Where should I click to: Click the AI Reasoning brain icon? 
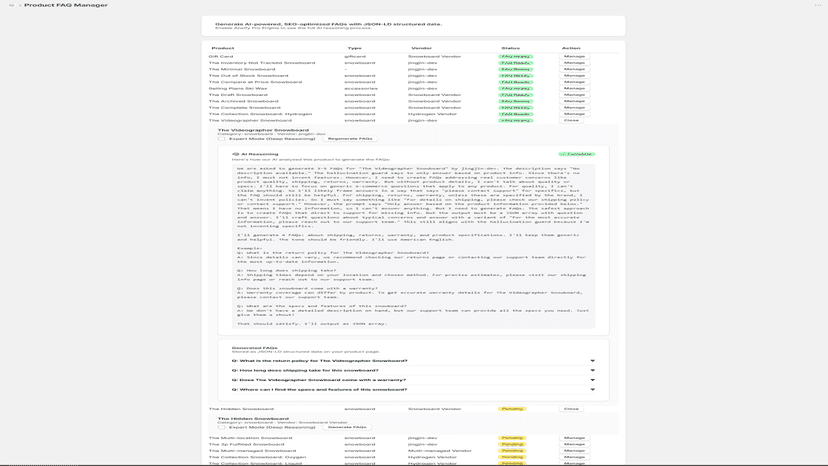pyautogui.click(x=236, y=154)
